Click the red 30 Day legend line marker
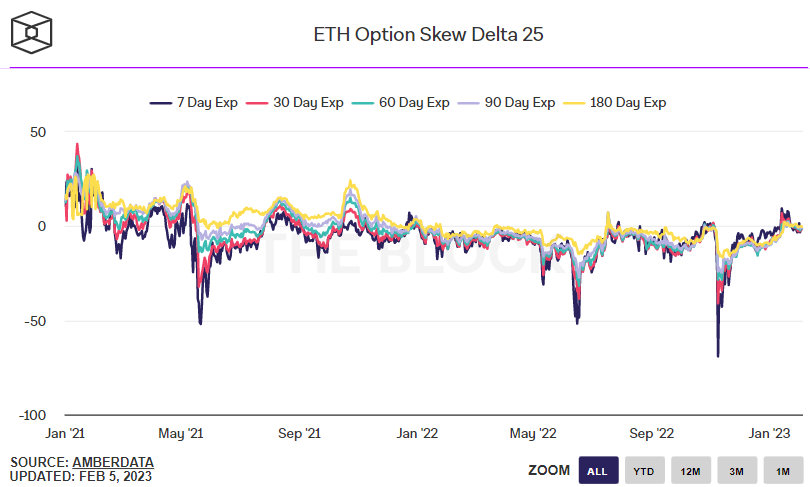Screen dimensions: 810x487 pyautogui.click(x=257, y=103)
